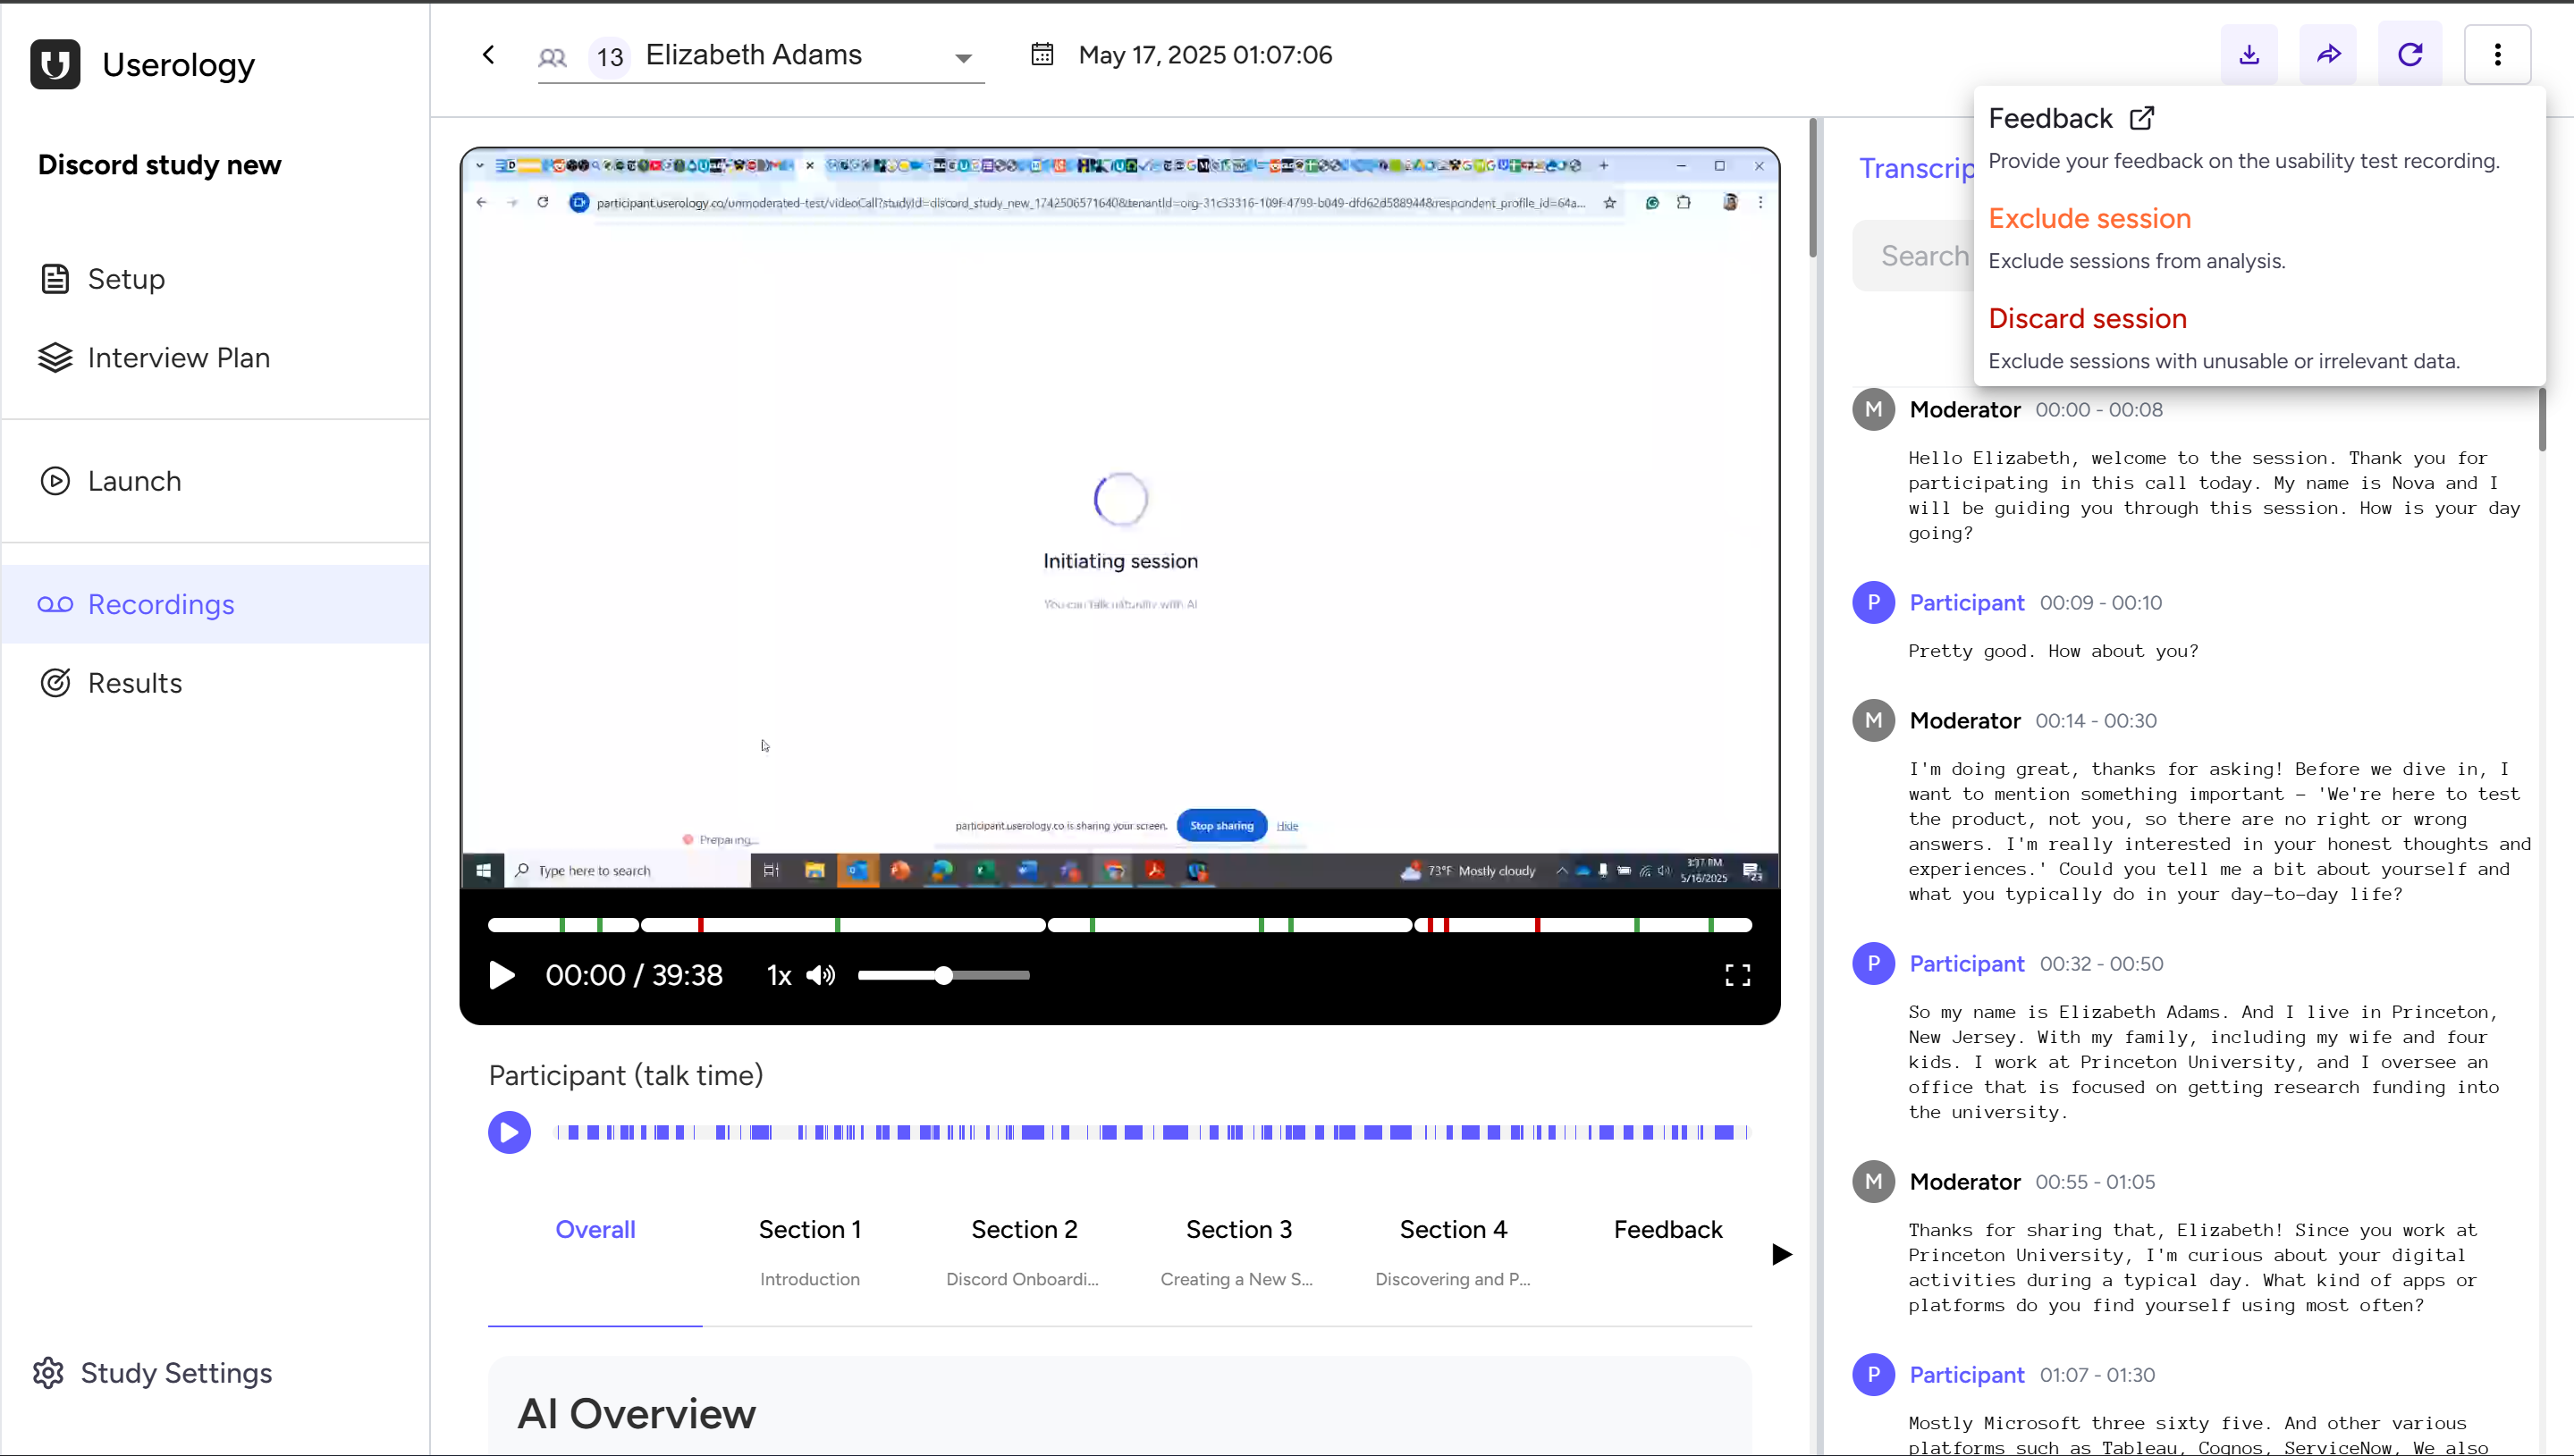2574x1456 pixels.
Task: Click the right chevron to reveal more sections
Action: click(1780, 1253)
